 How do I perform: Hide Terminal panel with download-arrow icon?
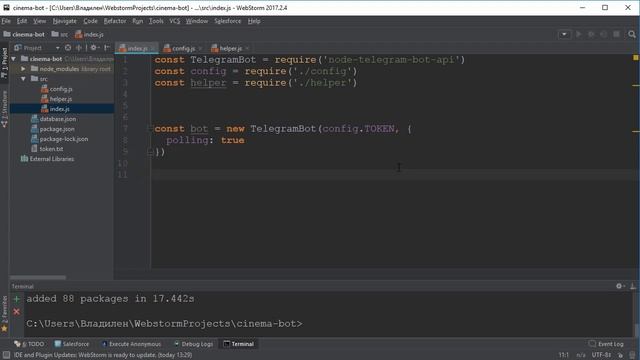click(x=633, y=286)
